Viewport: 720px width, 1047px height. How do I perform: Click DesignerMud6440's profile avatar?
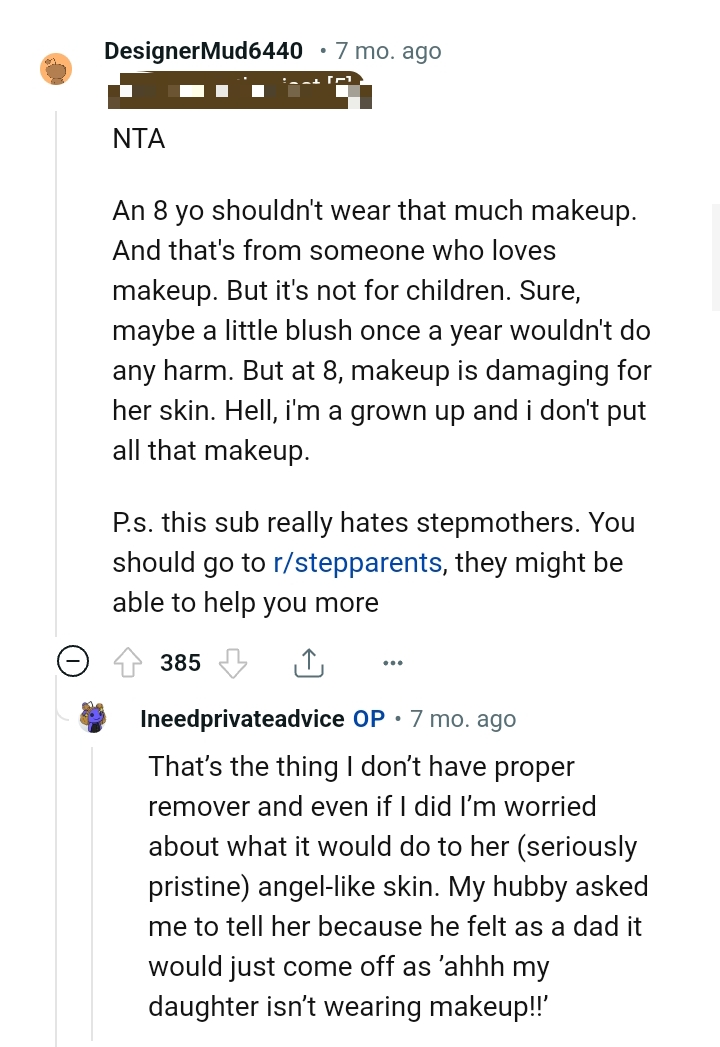point(57,69)
